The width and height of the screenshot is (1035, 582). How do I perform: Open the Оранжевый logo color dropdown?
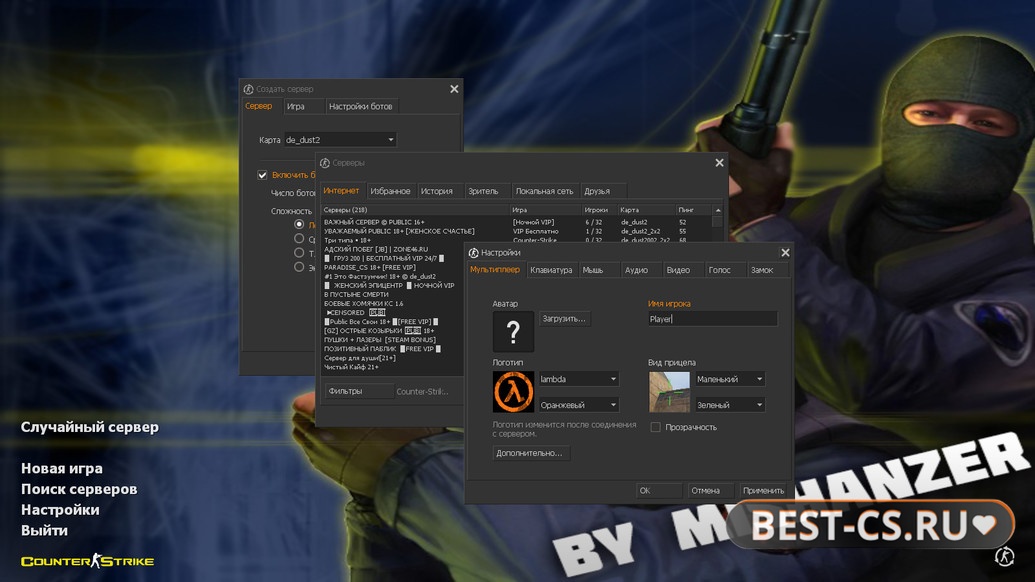coord(578,404)
